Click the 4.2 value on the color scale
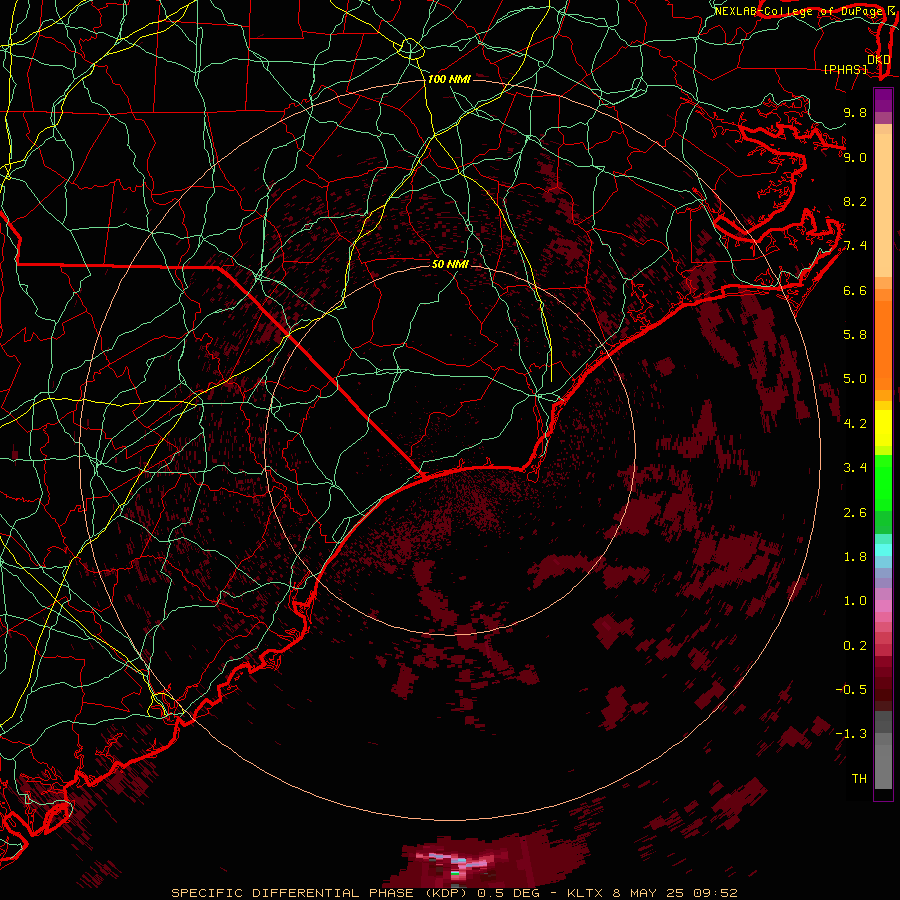 pos(855,424)
